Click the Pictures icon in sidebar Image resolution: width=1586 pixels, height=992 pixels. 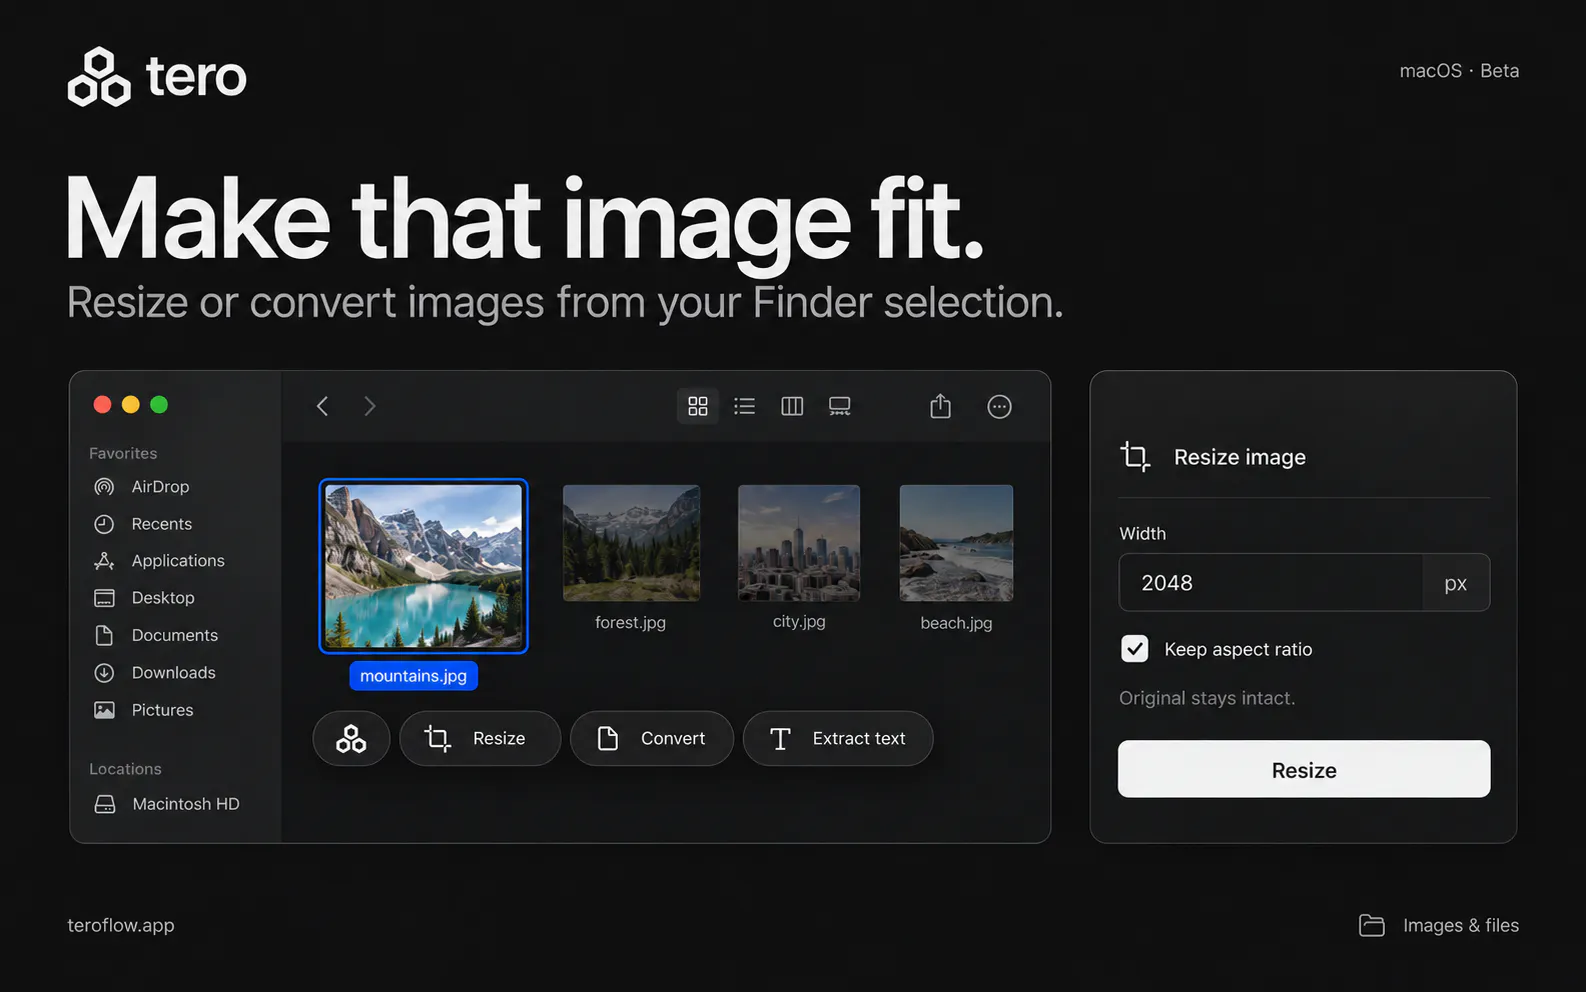pyautogui.click(x=104, y=710)
